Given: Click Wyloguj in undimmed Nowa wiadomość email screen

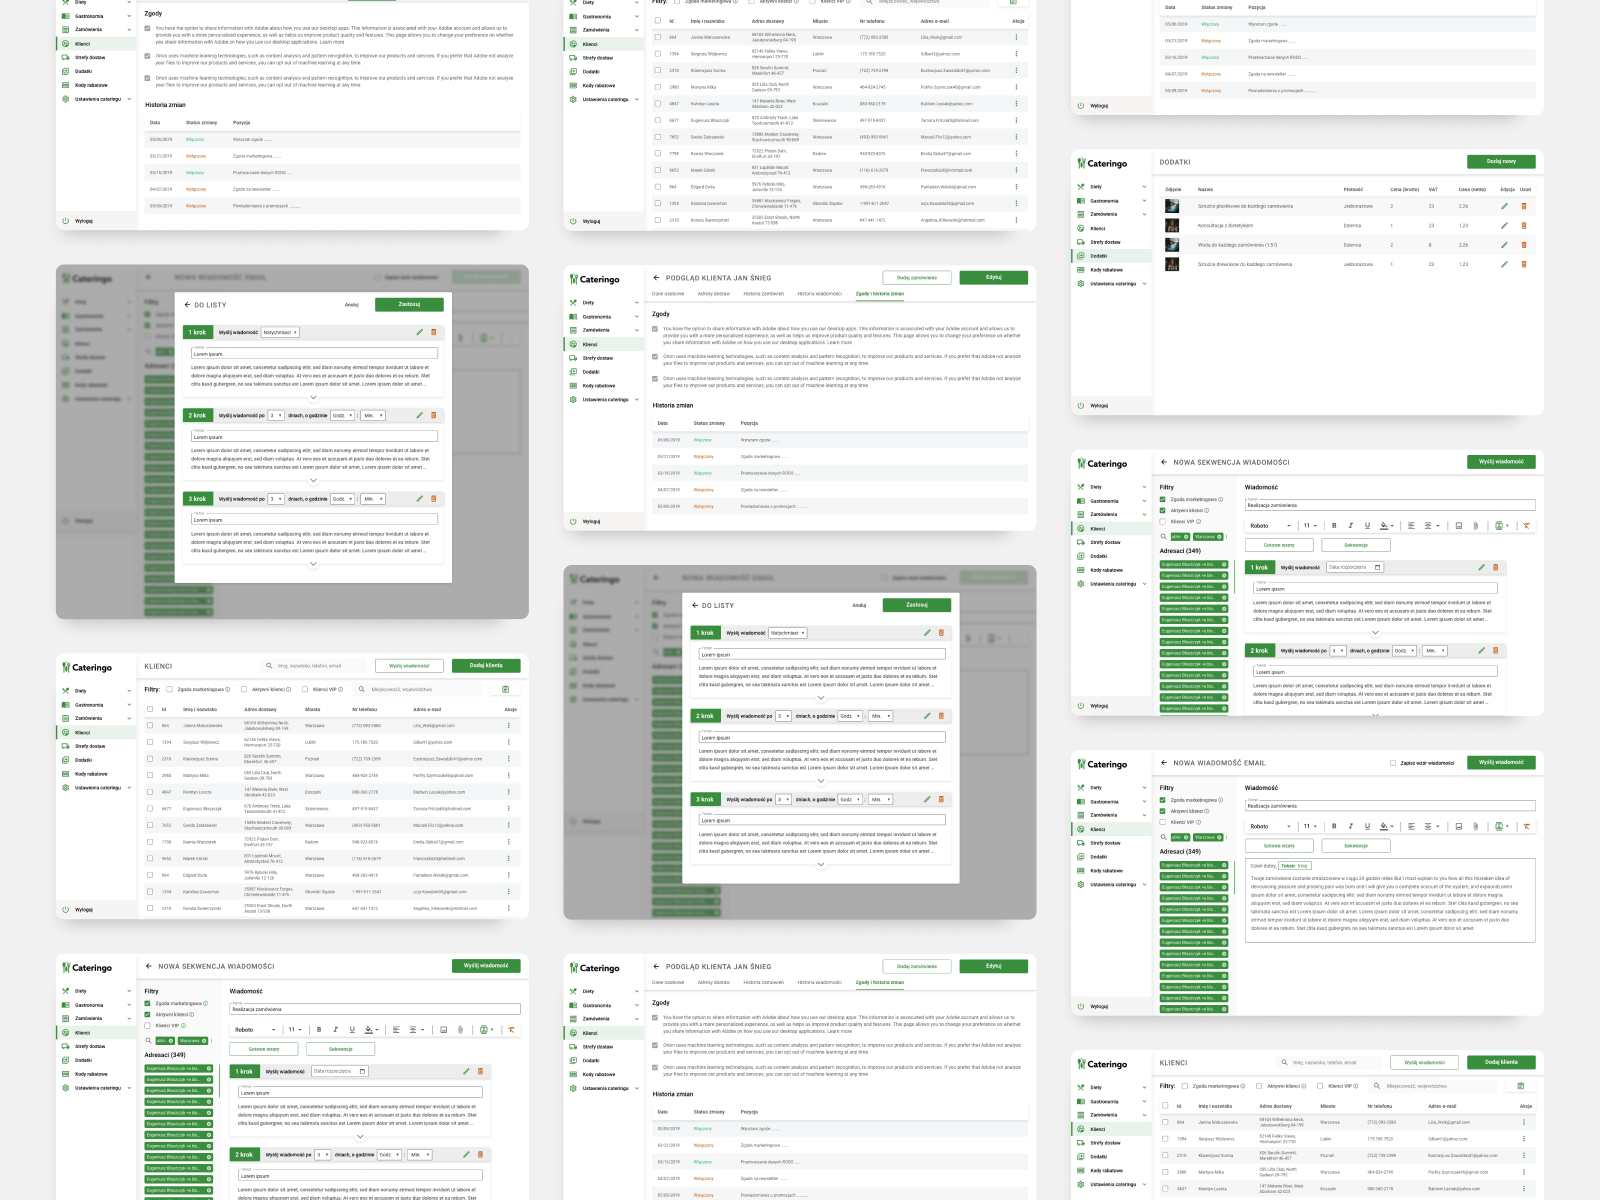Looking at the screenshot, I should coord(1099,1007).
